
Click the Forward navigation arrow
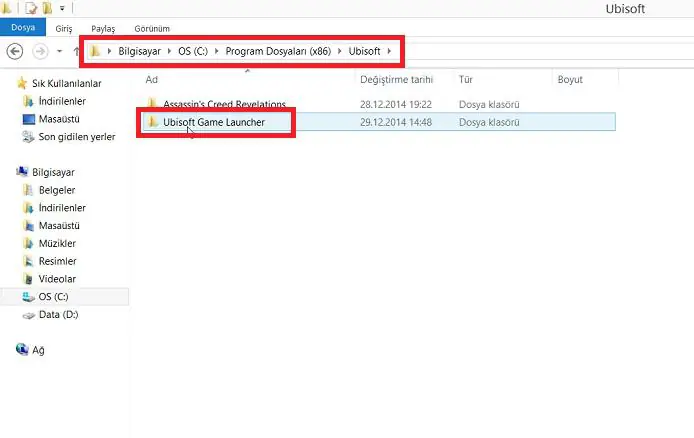(40, 51)
